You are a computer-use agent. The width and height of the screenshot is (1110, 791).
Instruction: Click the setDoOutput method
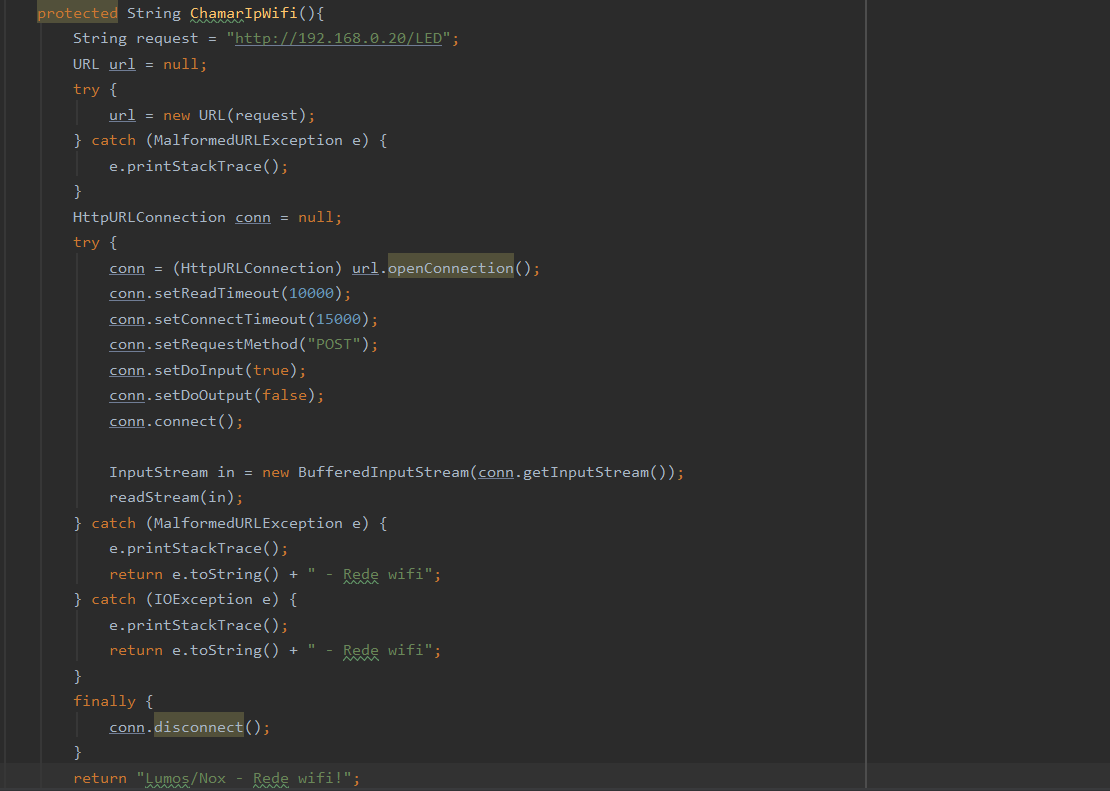pyautogui.click(x=203, y=395)
